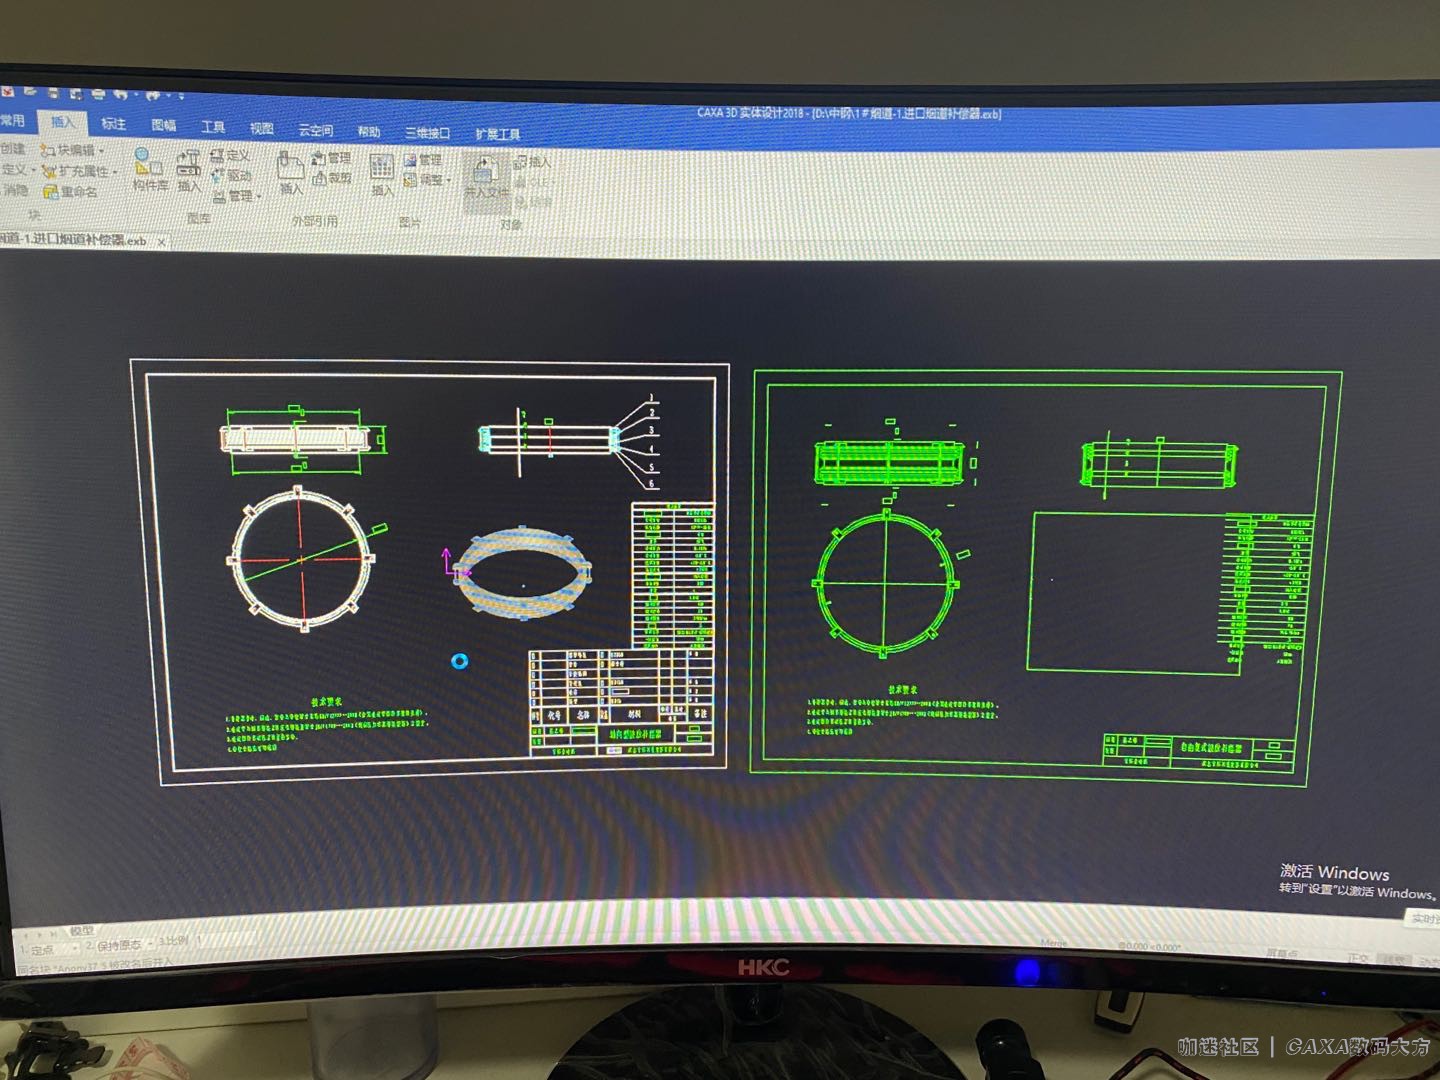Switch to the 三维接口 ribbon tab
The image size is (1440, 1080).
tap(427, 133)
